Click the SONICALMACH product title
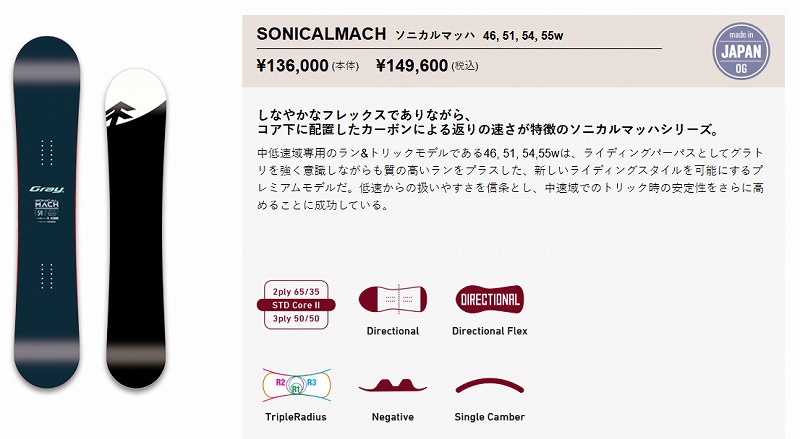The image size is (800, 439). click(321, 34)
